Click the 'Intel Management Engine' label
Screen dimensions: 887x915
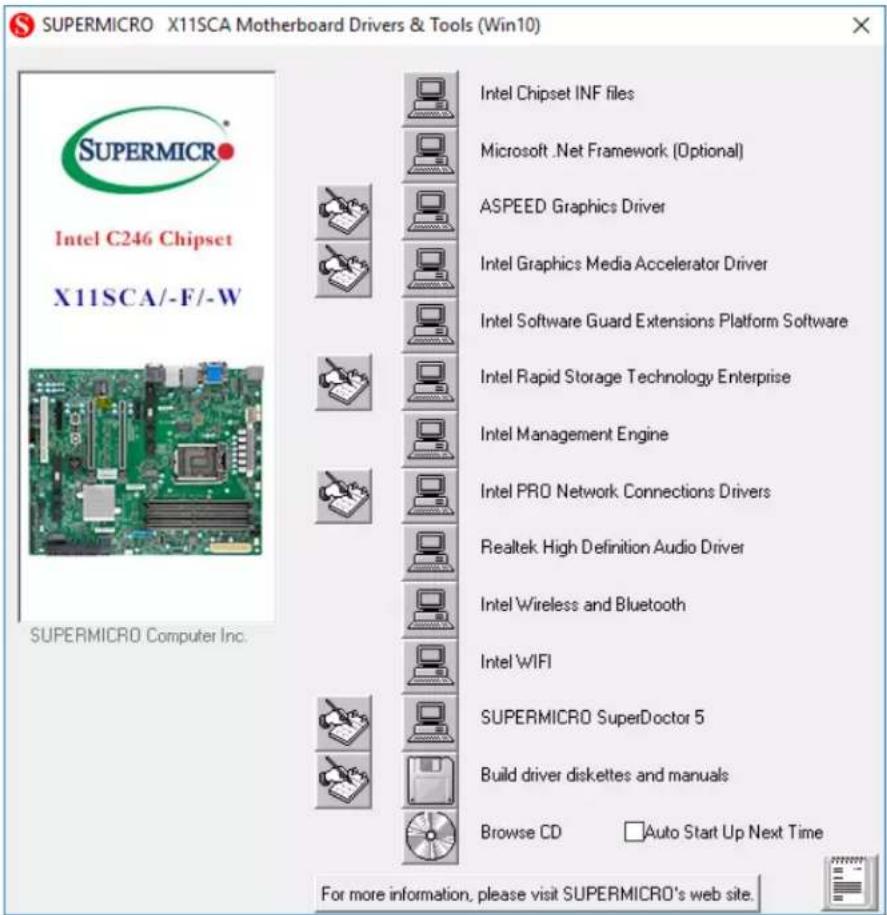pyautogui.click(x=574, y=434)
